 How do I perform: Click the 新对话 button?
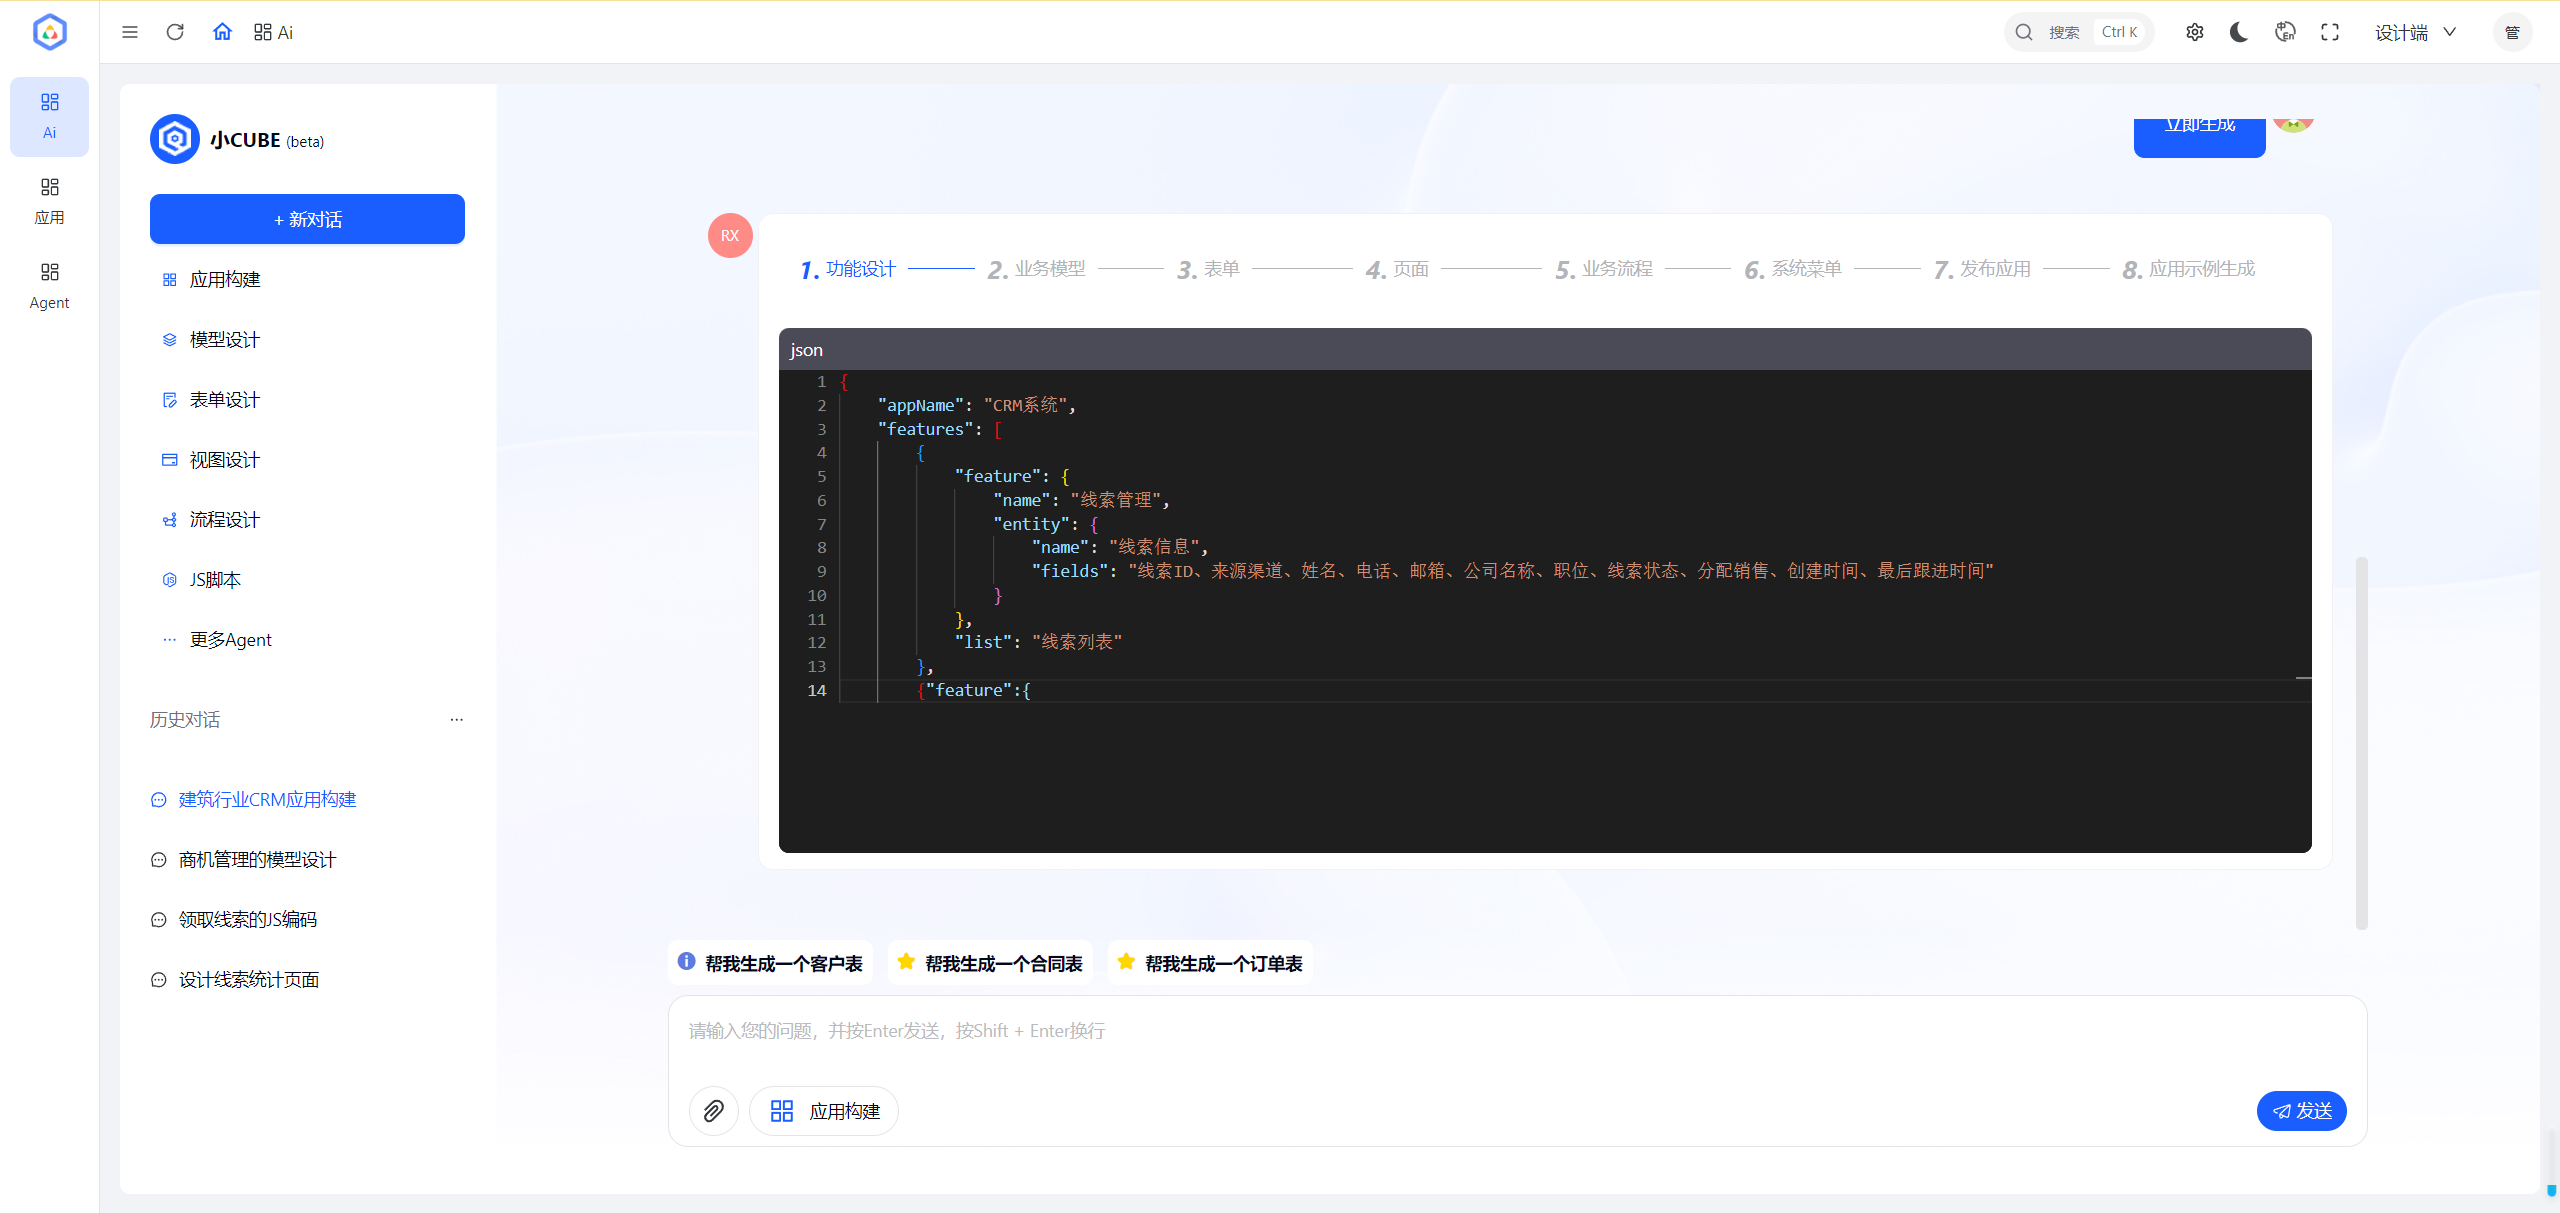[x=307, y=219]
